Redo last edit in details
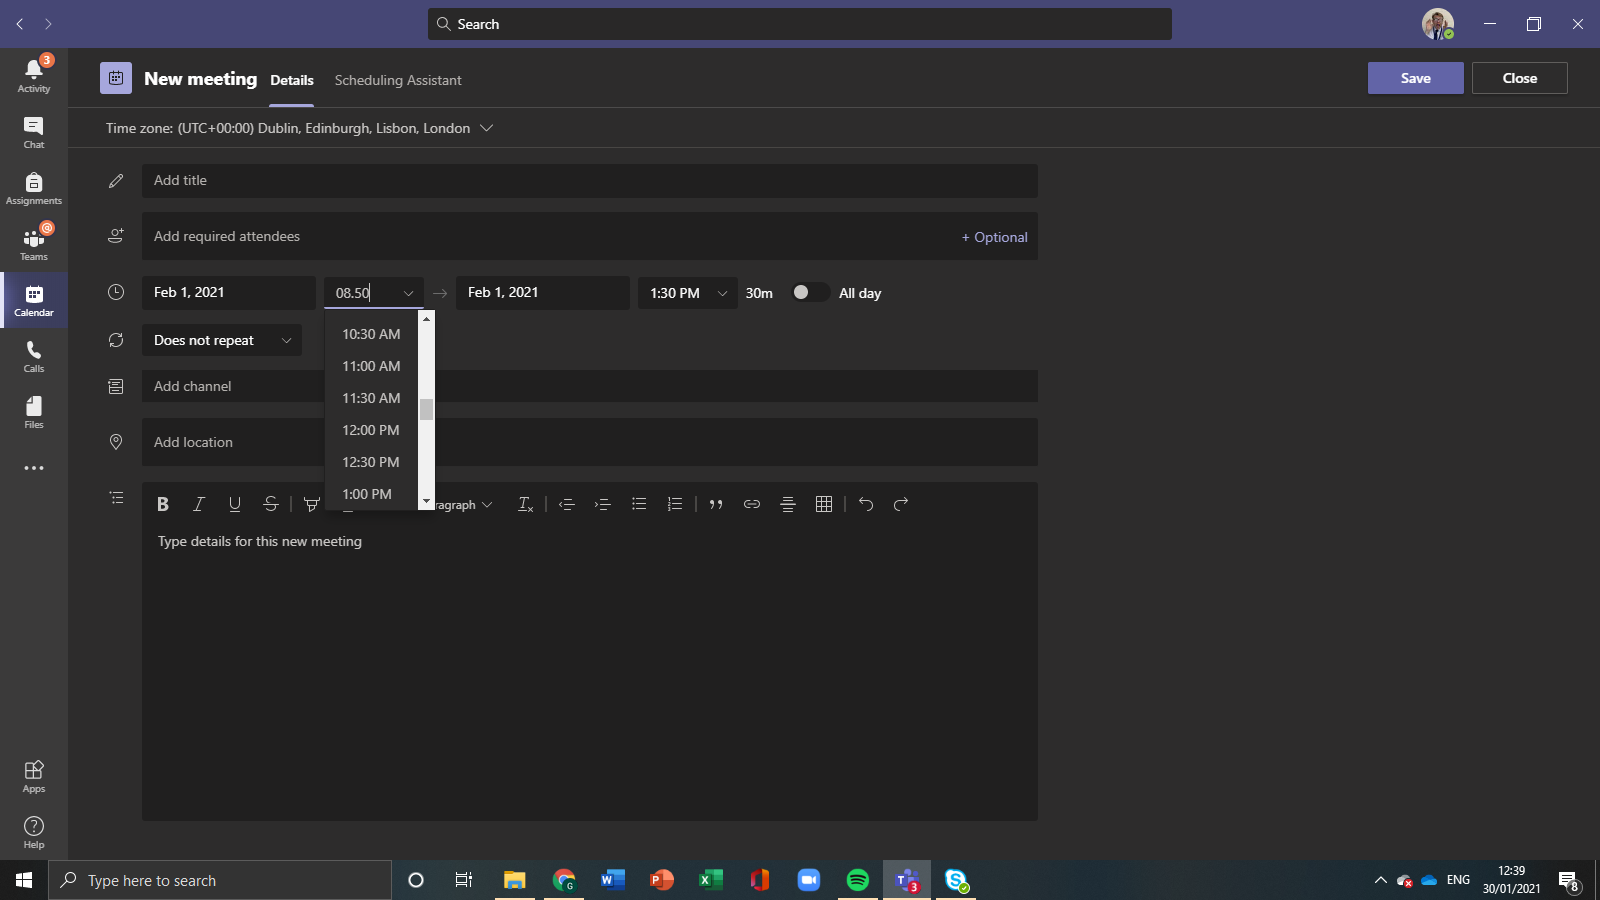This screenshot has width=1600, height=900. click(901, 504)
